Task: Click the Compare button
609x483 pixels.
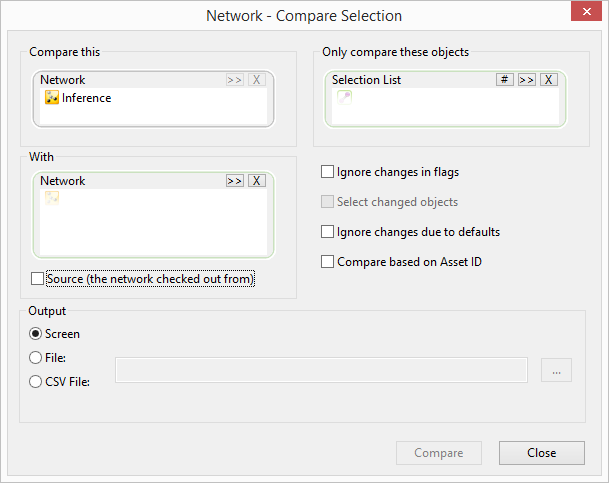Action: coord(440,453)
